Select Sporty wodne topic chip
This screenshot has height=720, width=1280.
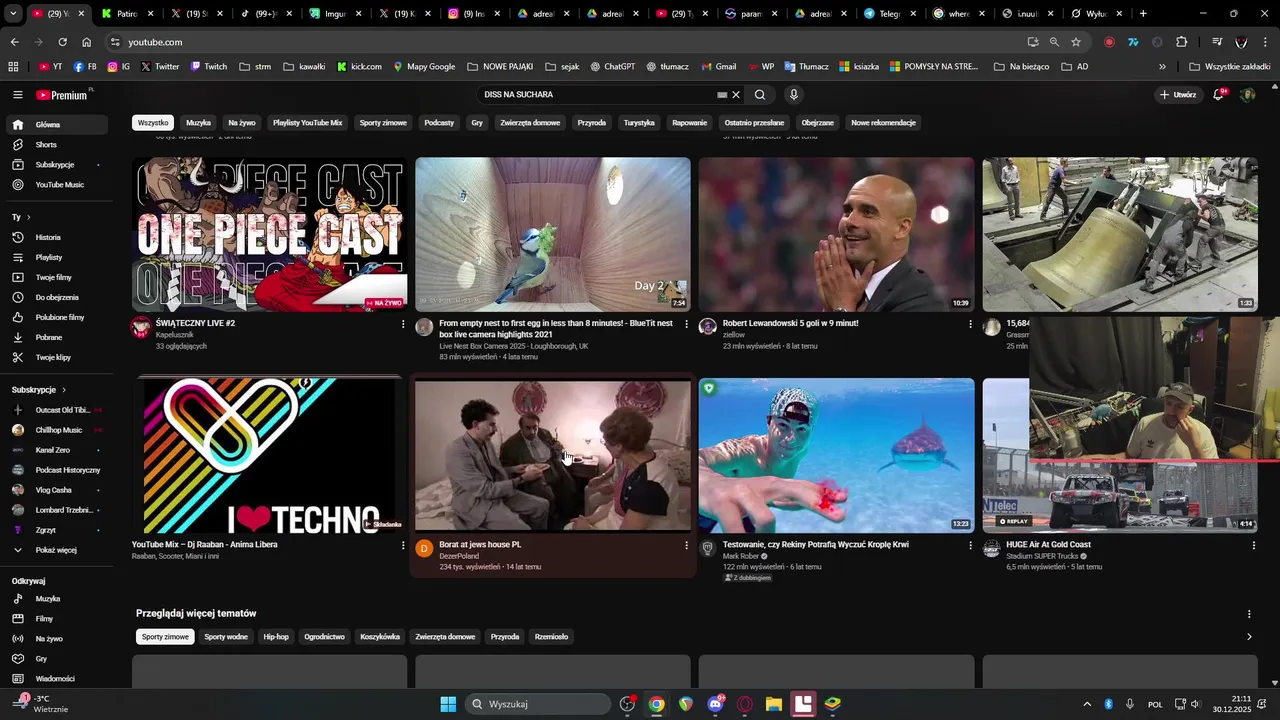coord(226,637)
